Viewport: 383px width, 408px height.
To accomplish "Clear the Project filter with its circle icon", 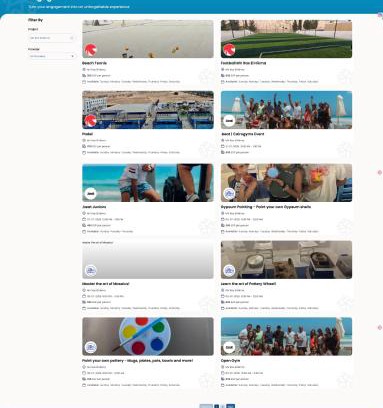I will pos(71,38).
